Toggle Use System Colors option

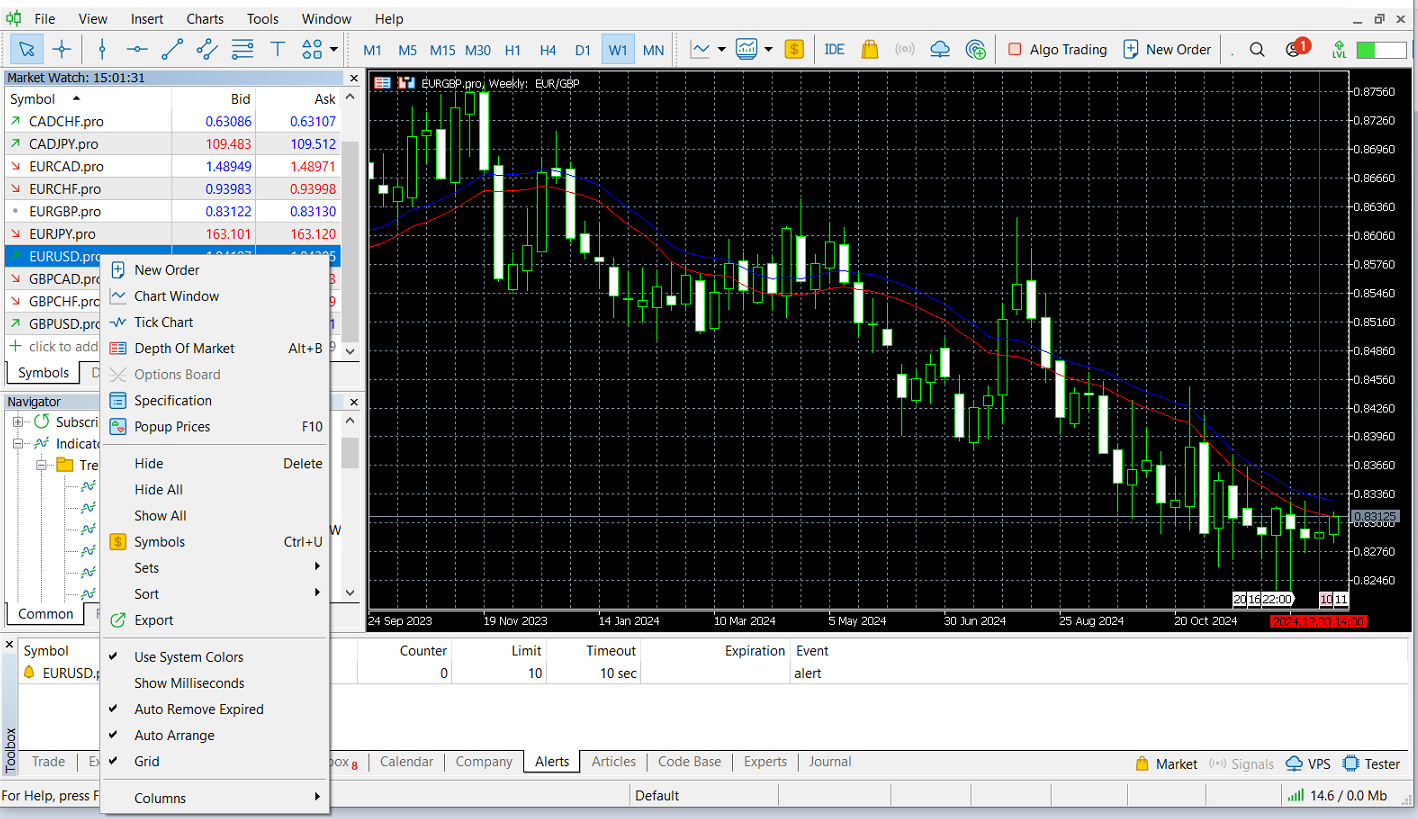tap(189, 657)
